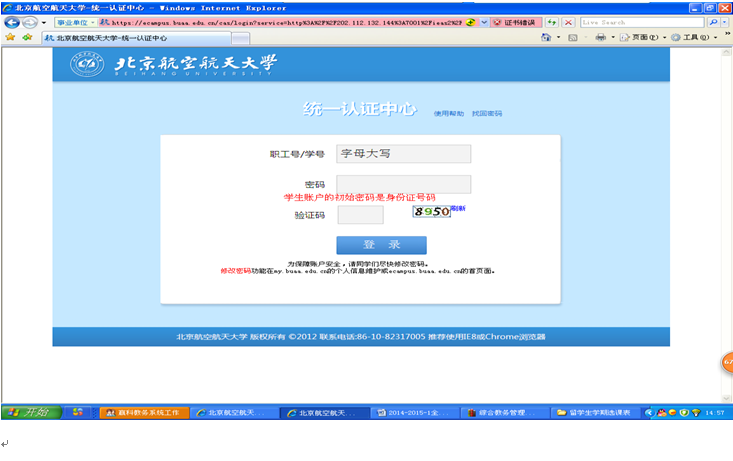Click the 职工号/学号 input field
The width and height of the screenshot is (733, 461).
pos(403,154)
